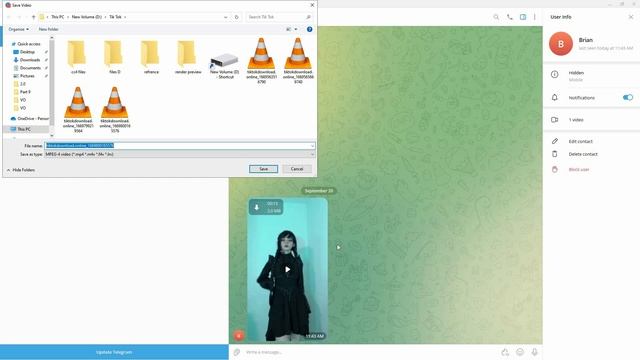Click the Search Tik Tok box
The height and width of the screenshot is (360, 640).
pyautogui.click(x=280, y=17)
